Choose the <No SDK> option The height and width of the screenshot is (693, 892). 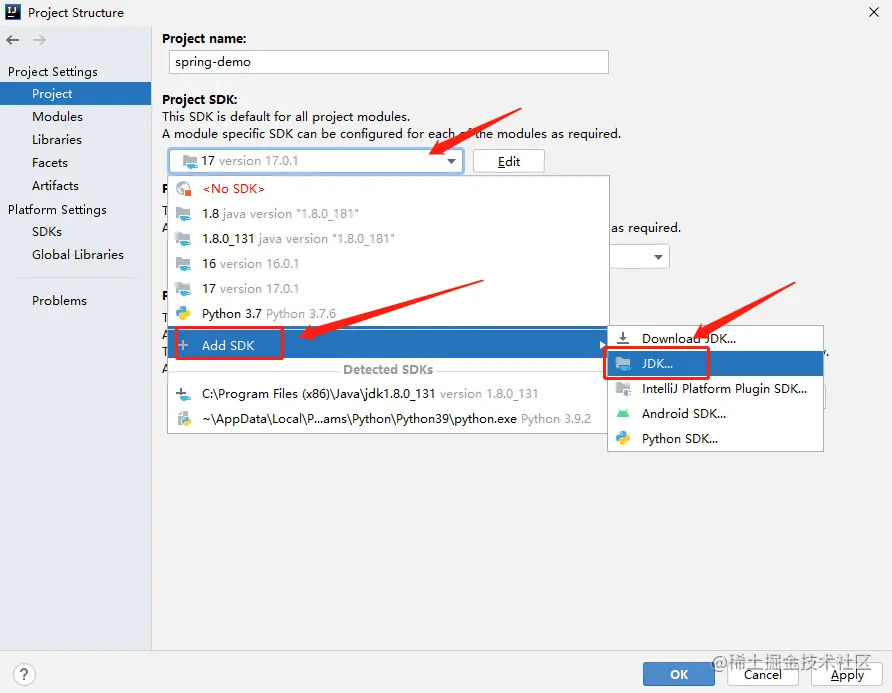click(x=389, y=188)
